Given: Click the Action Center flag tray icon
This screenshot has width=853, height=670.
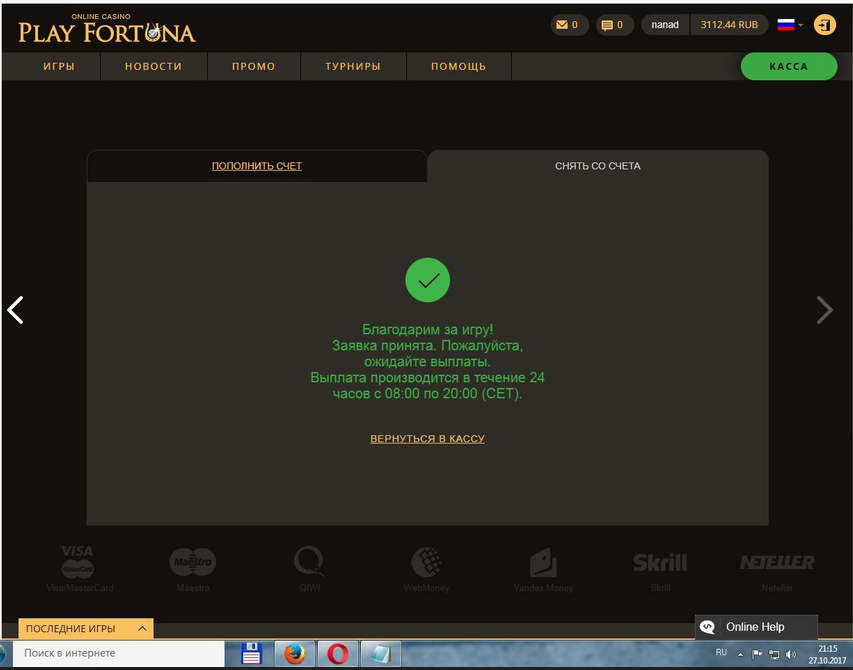Looking at the screenshot, I should (x=757, y=654).
